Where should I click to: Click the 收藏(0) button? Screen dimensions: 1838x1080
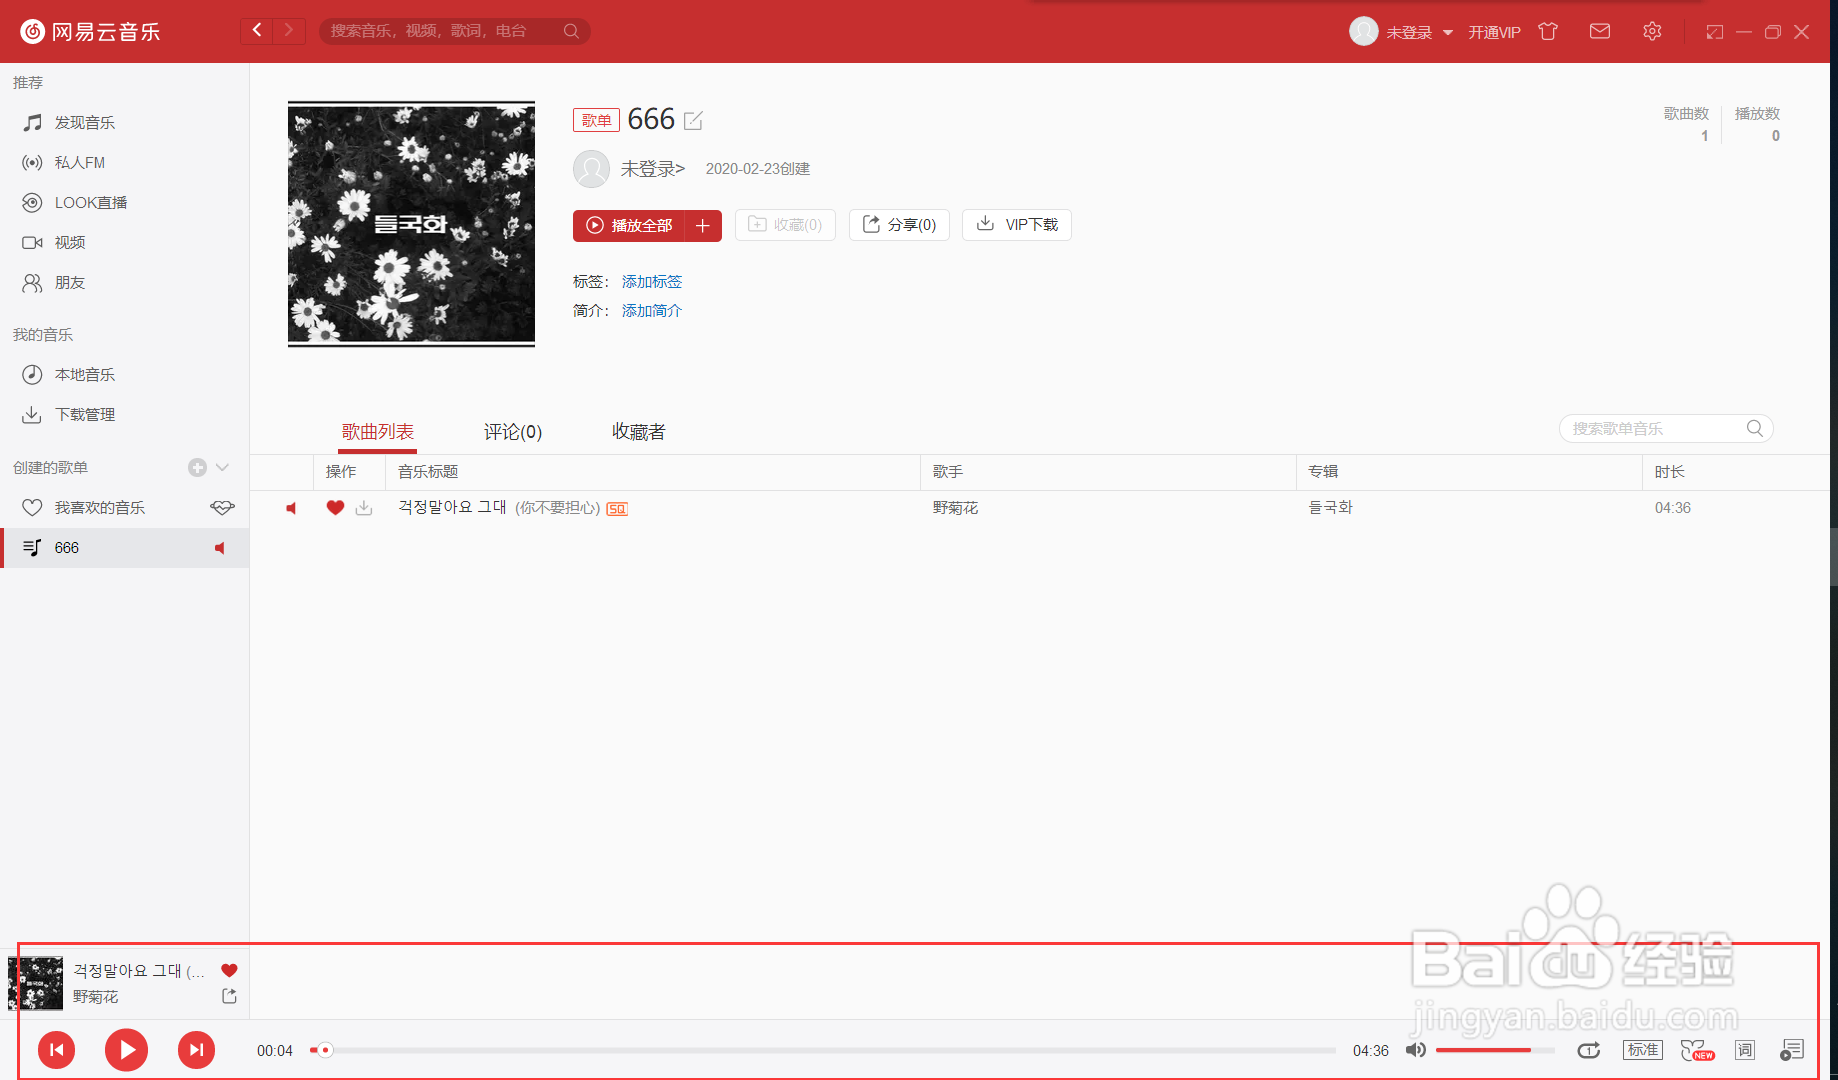coord(785,225)
